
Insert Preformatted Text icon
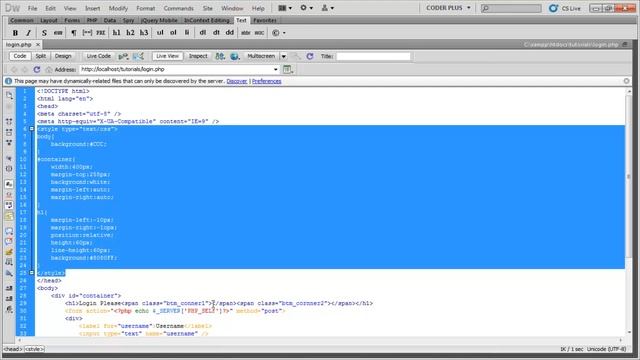(x=101, y=33)
